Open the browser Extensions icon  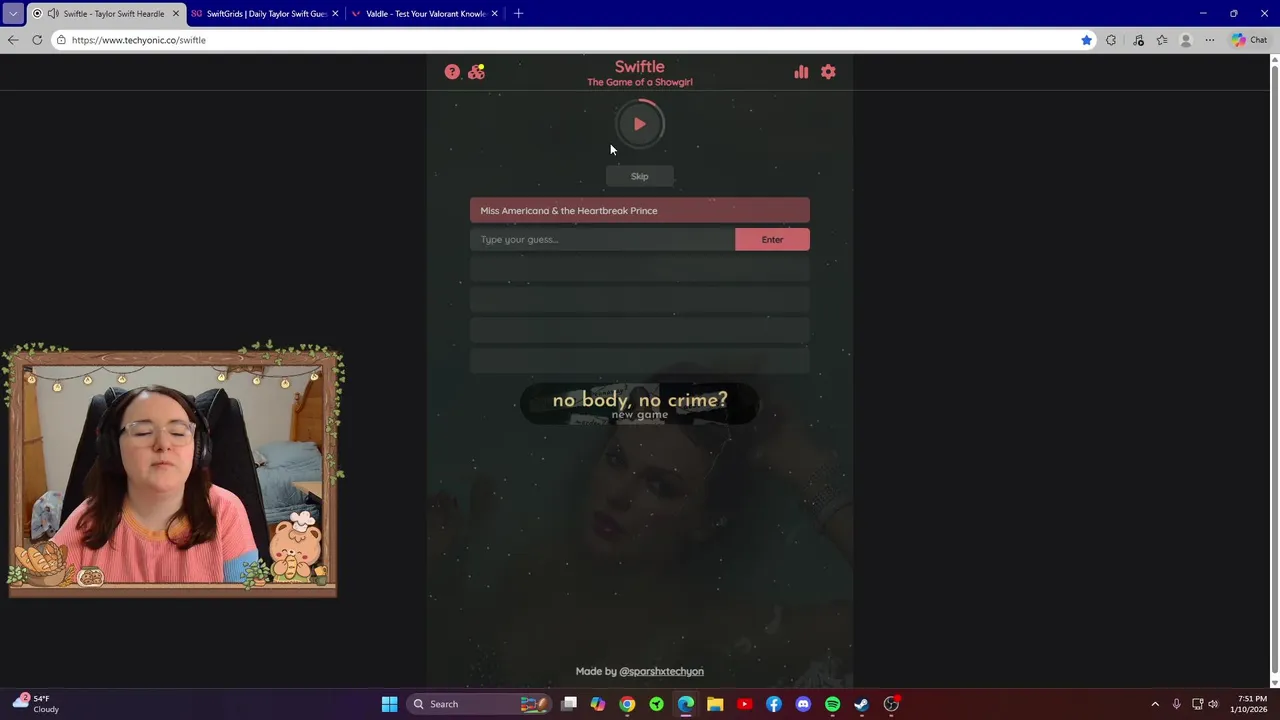tap(1111, 40)
